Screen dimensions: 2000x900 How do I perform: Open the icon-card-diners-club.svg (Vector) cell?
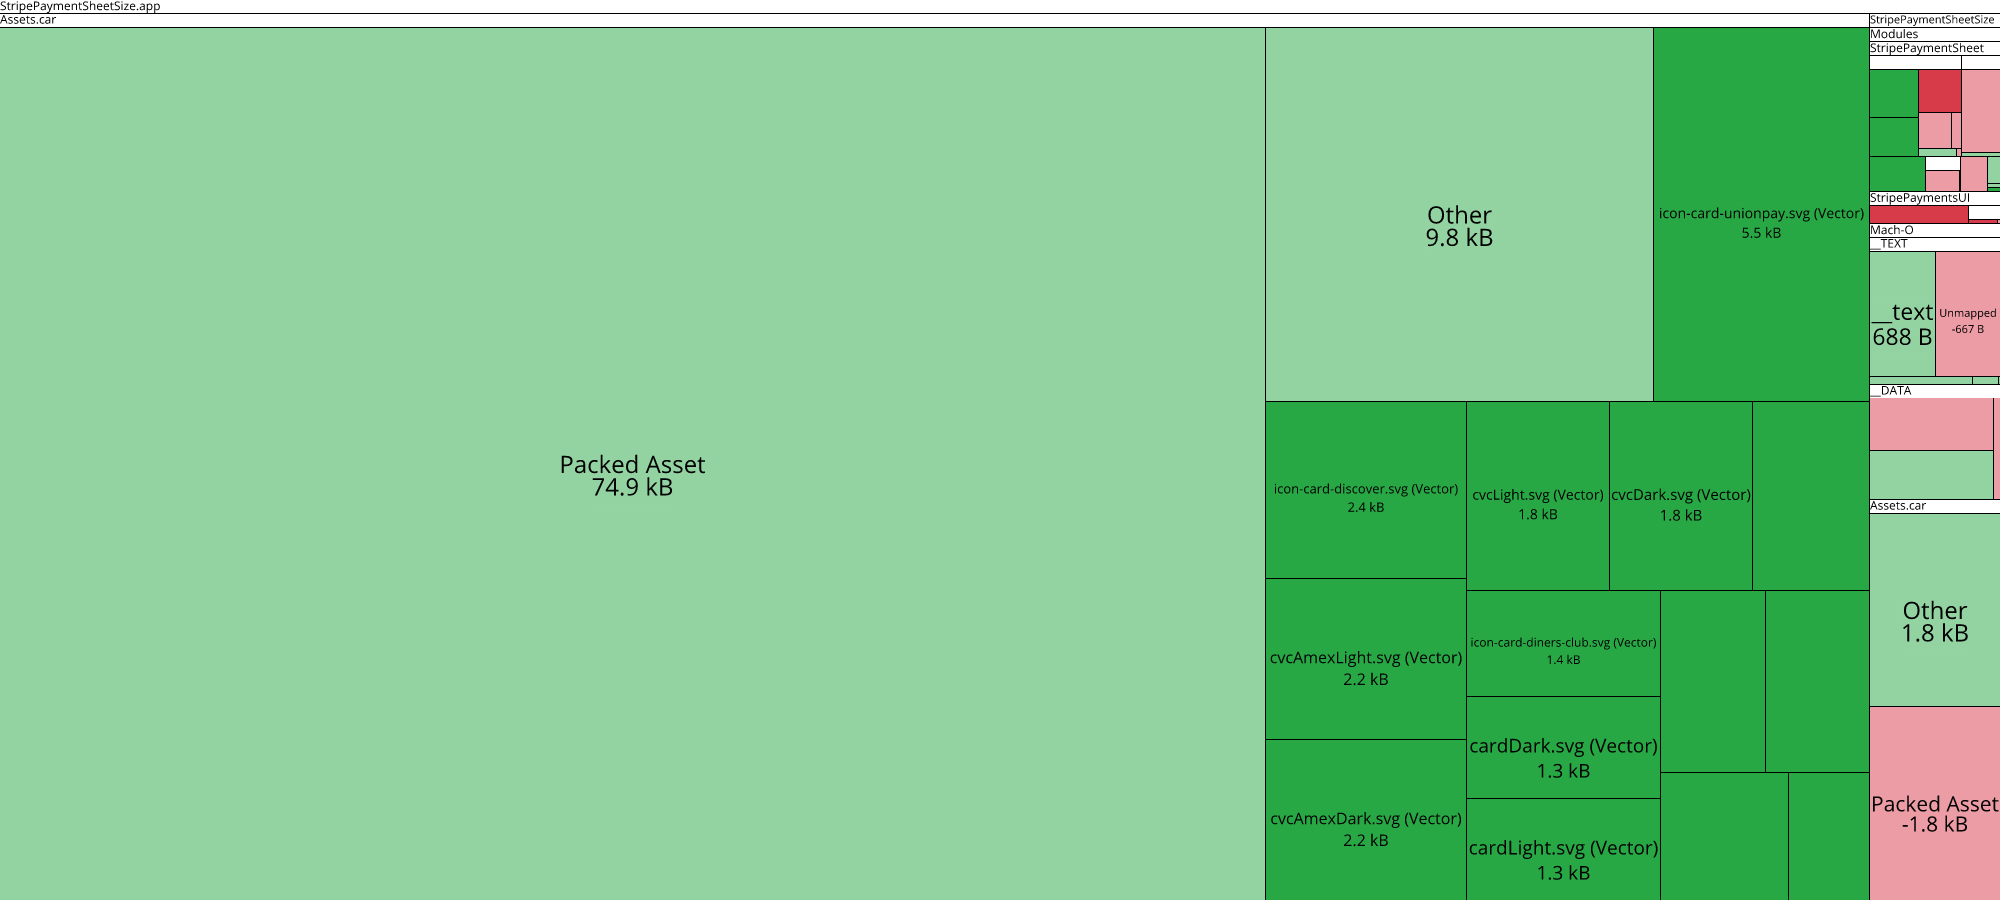[1562, 650]
